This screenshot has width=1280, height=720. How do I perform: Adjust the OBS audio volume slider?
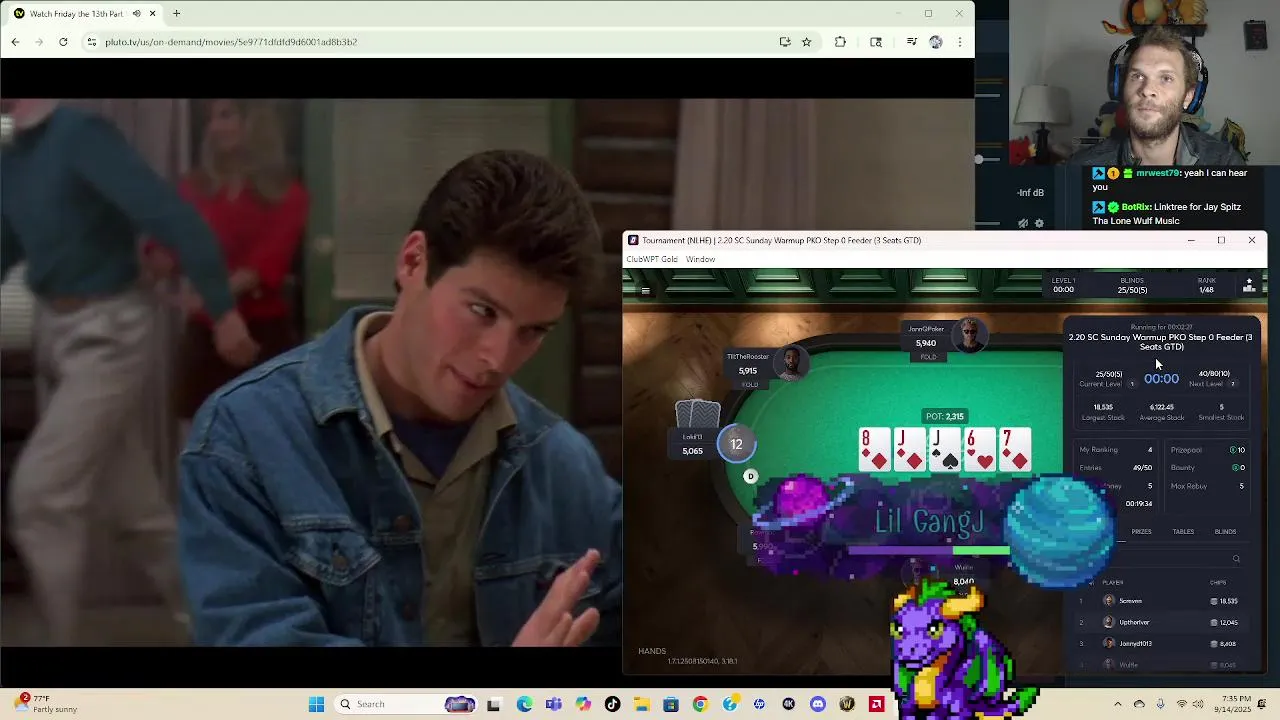tap(980, 159)
